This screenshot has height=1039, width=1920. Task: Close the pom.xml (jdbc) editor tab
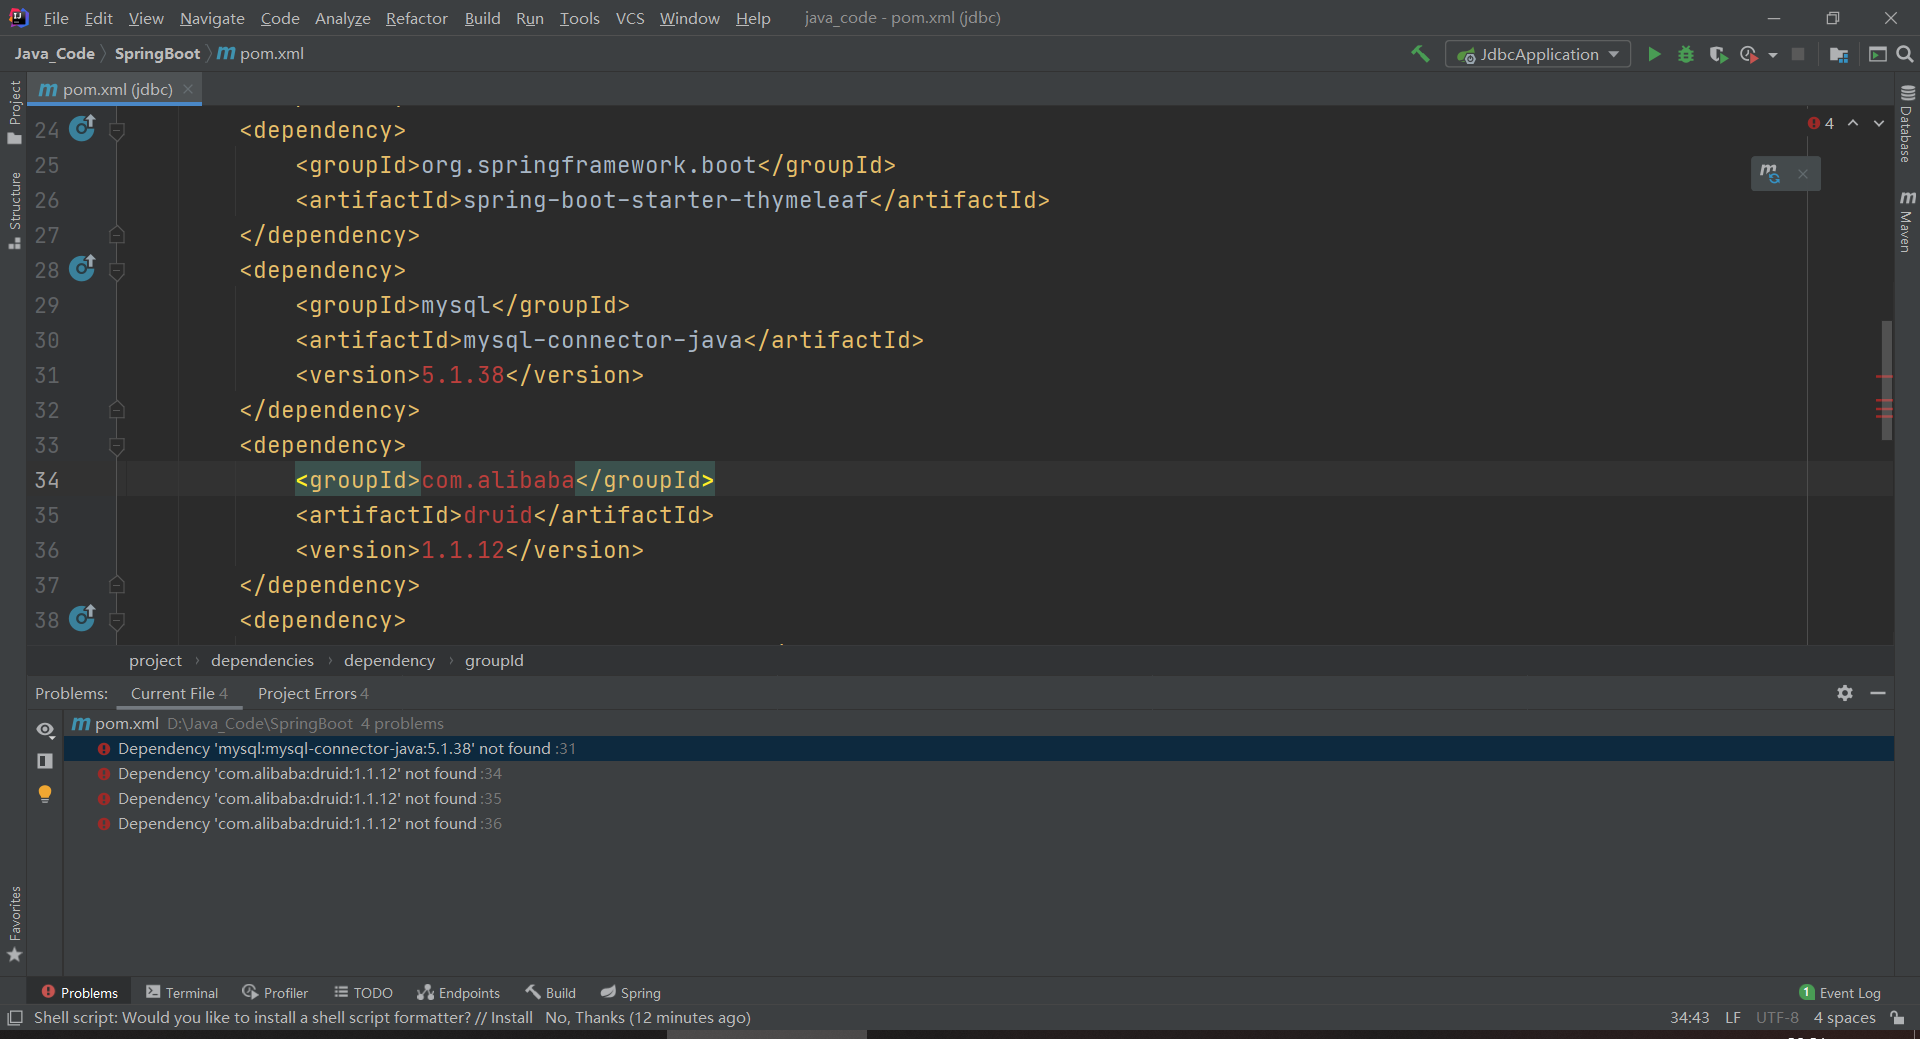click(188, 89)
